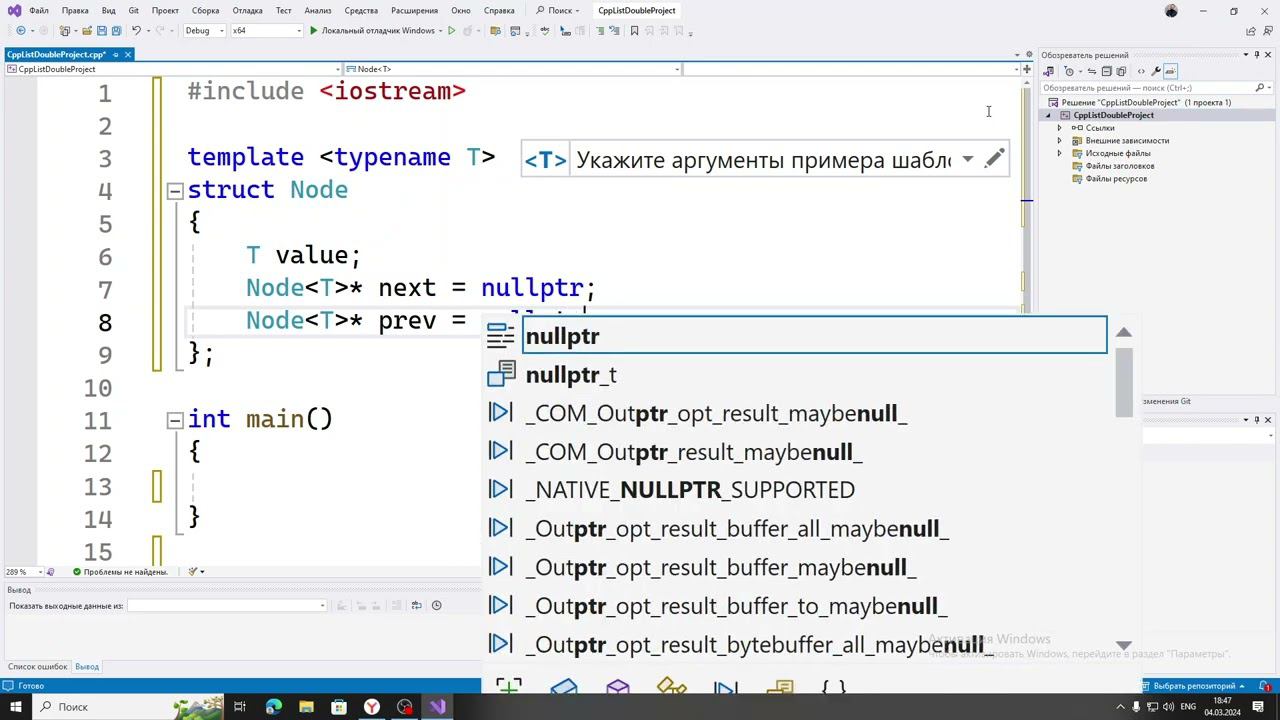Collapse the CppListDoubleProject project node
Image resolution: width=1280 pixels, height=720 pixels.
coord(1048,115)
